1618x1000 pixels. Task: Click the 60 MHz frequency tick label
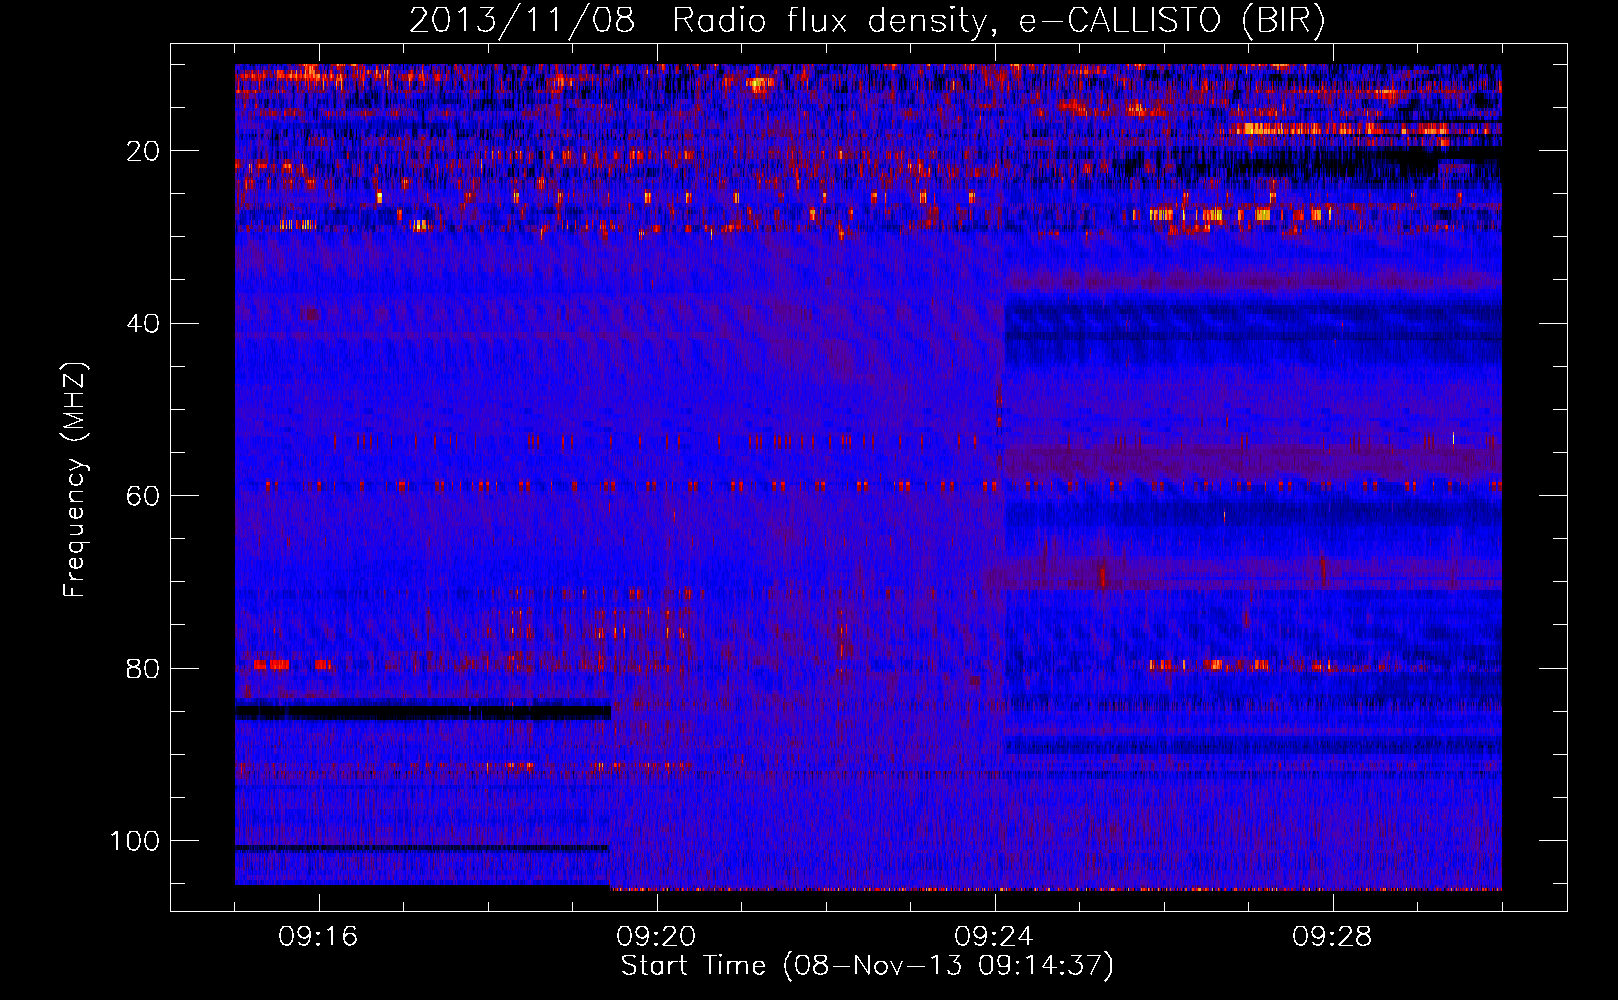[144, 496]
